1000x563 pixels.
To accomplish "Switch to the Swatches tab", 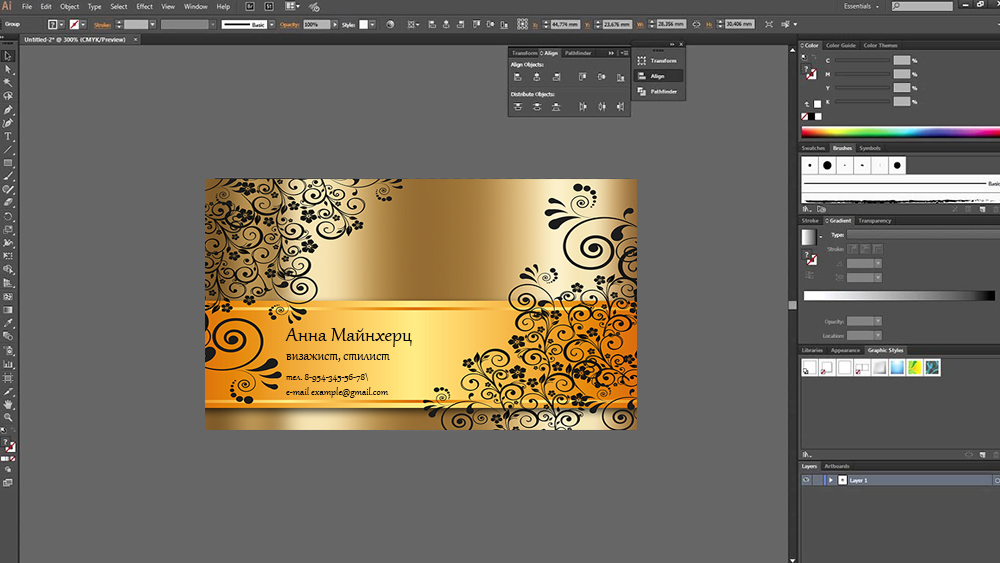I will point(813,148).
